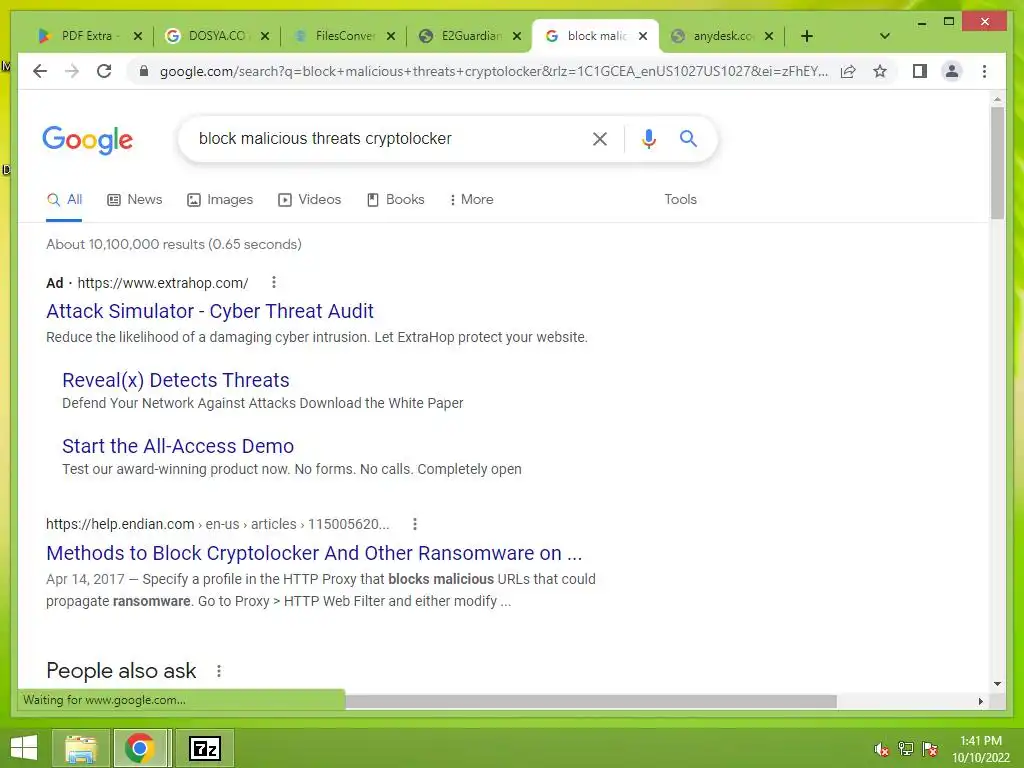Show News results

point(135,200)
